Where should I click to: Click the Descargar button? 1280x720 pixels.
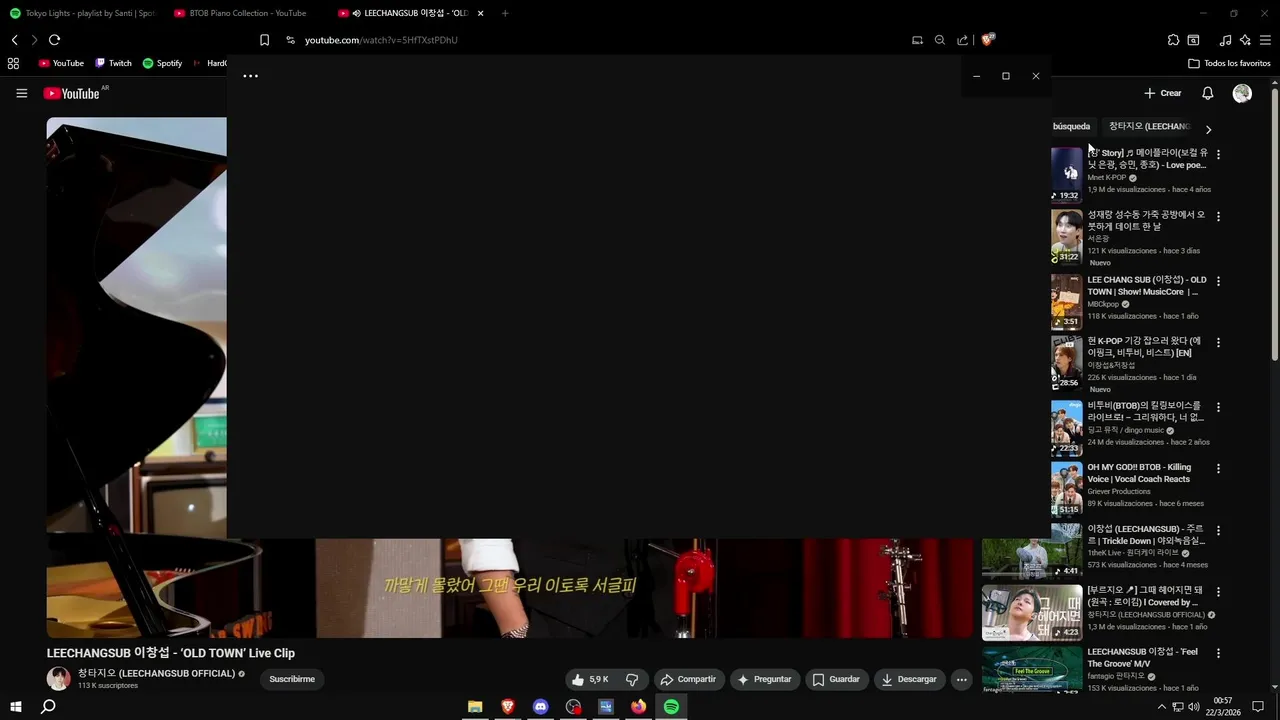[909, 680]
